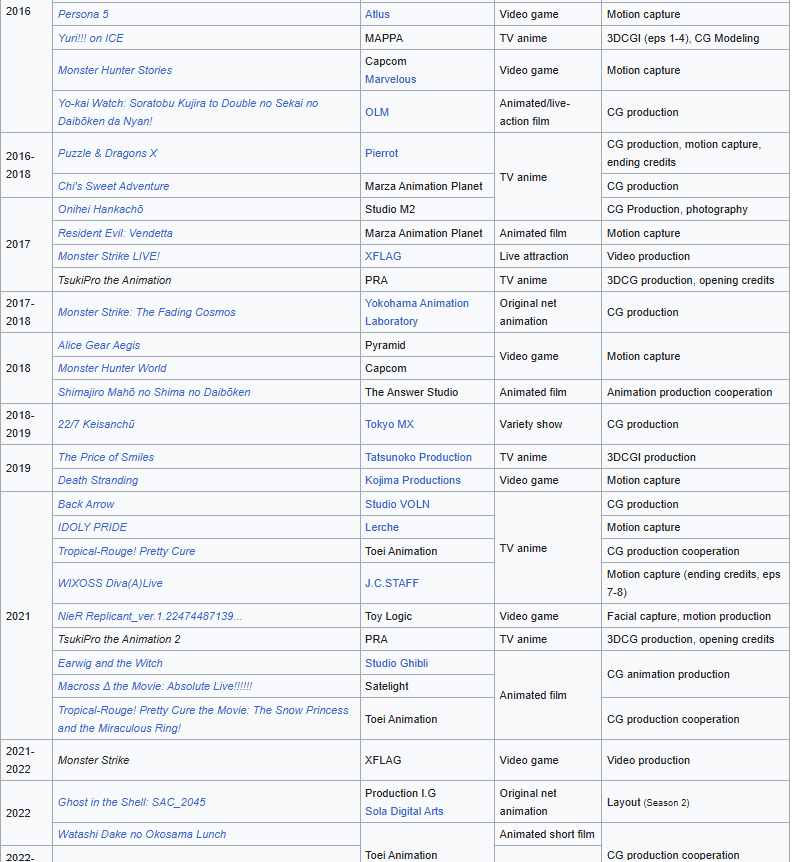Open the Death Stranding link
Image resolution: width=792 pixels, height=862 pixels.
coord(98,480)
